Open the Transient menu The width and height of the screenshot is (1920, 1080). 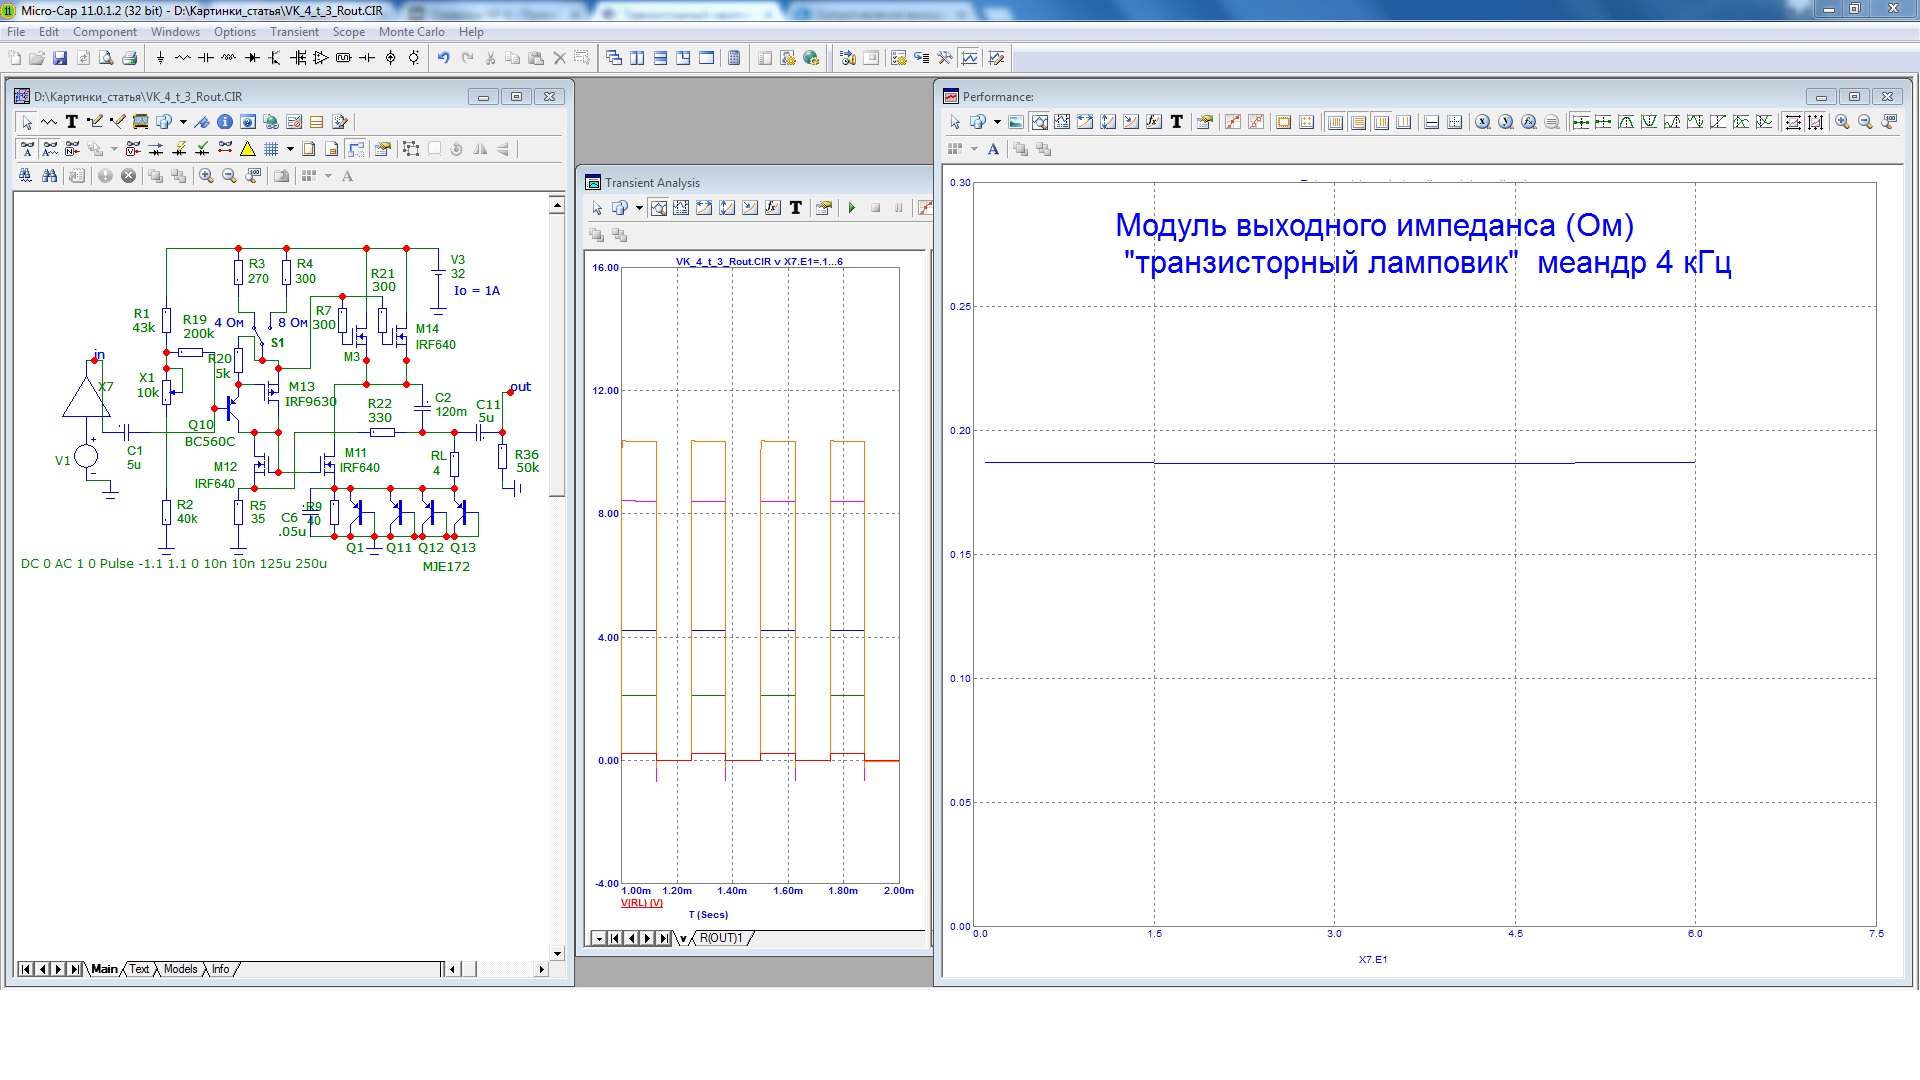pyautogui.click(x=294, y=32)
